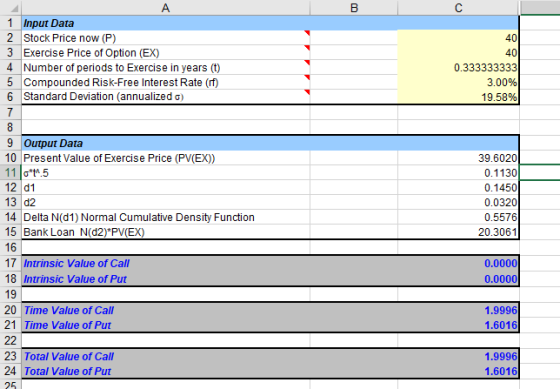
Task: Click the Stock Price now (P) label
Action: click(70, 38)
